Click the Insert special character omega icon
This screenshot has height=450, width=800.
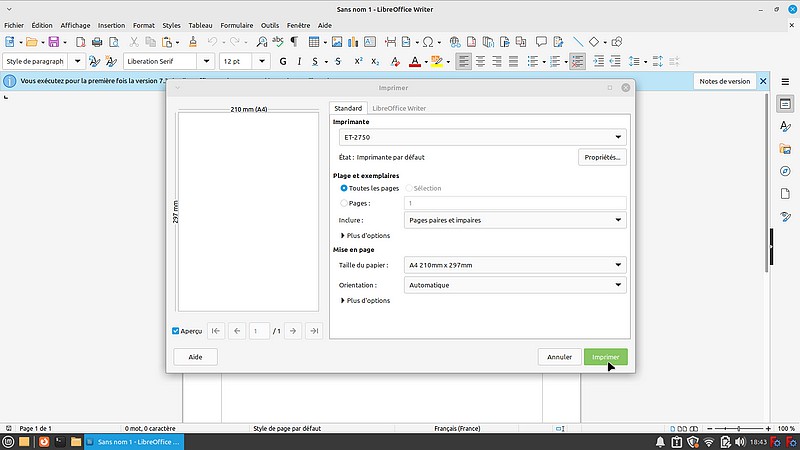pos(428,42)
